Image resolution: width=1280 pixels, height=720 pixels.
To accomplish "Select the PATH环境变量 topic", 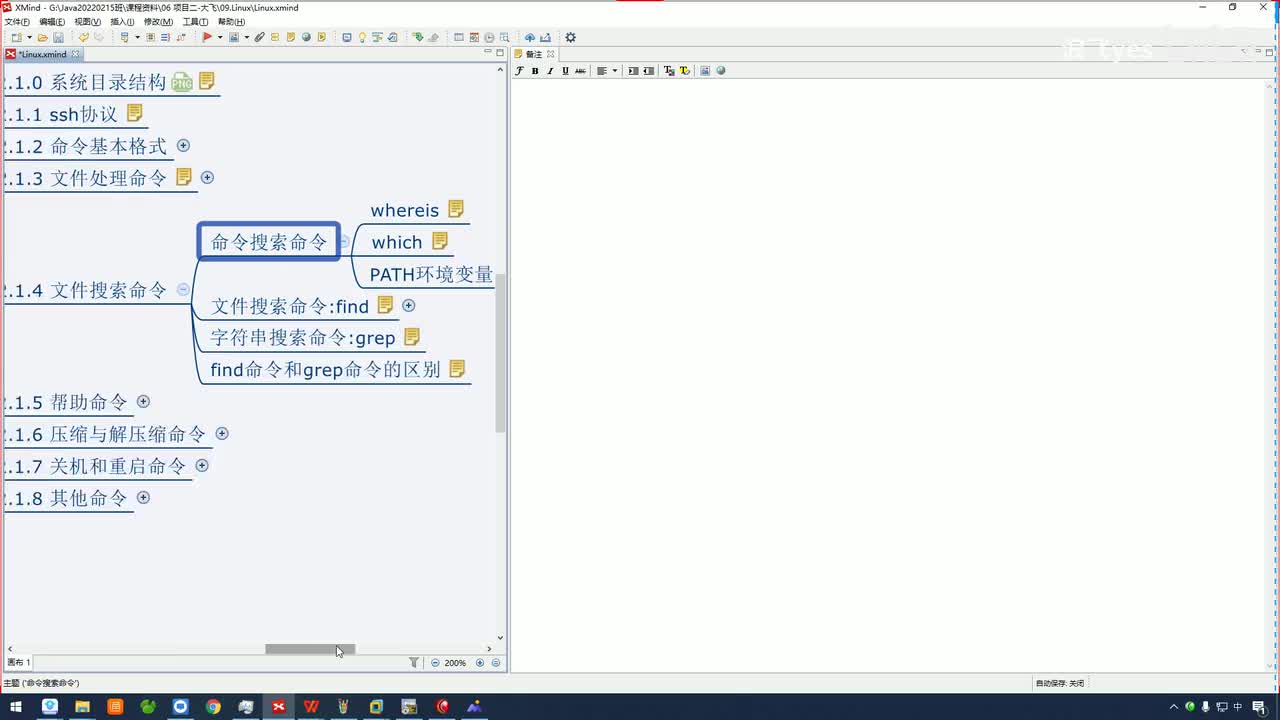I will pyautogui.click(x=431, y=274).
